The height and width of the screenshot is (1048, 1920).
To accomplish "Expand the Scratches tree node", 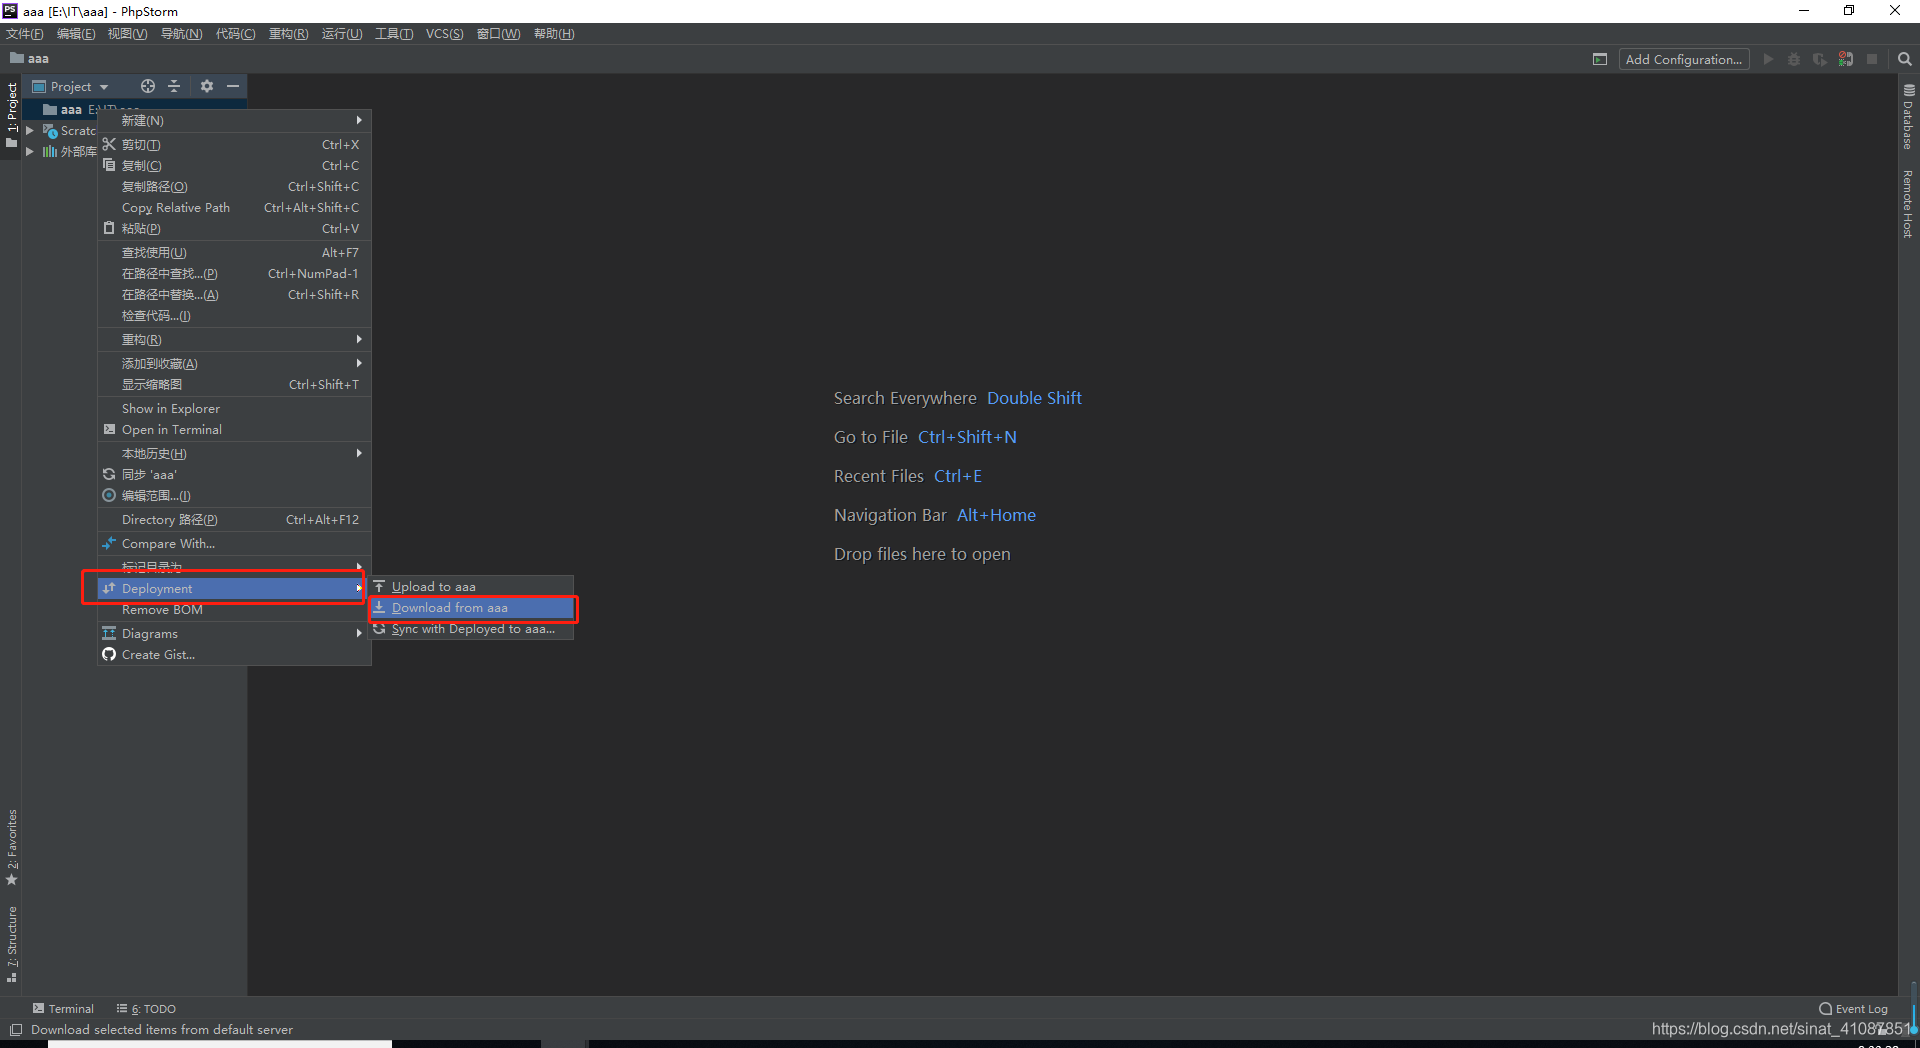I will tap(30, 131).
